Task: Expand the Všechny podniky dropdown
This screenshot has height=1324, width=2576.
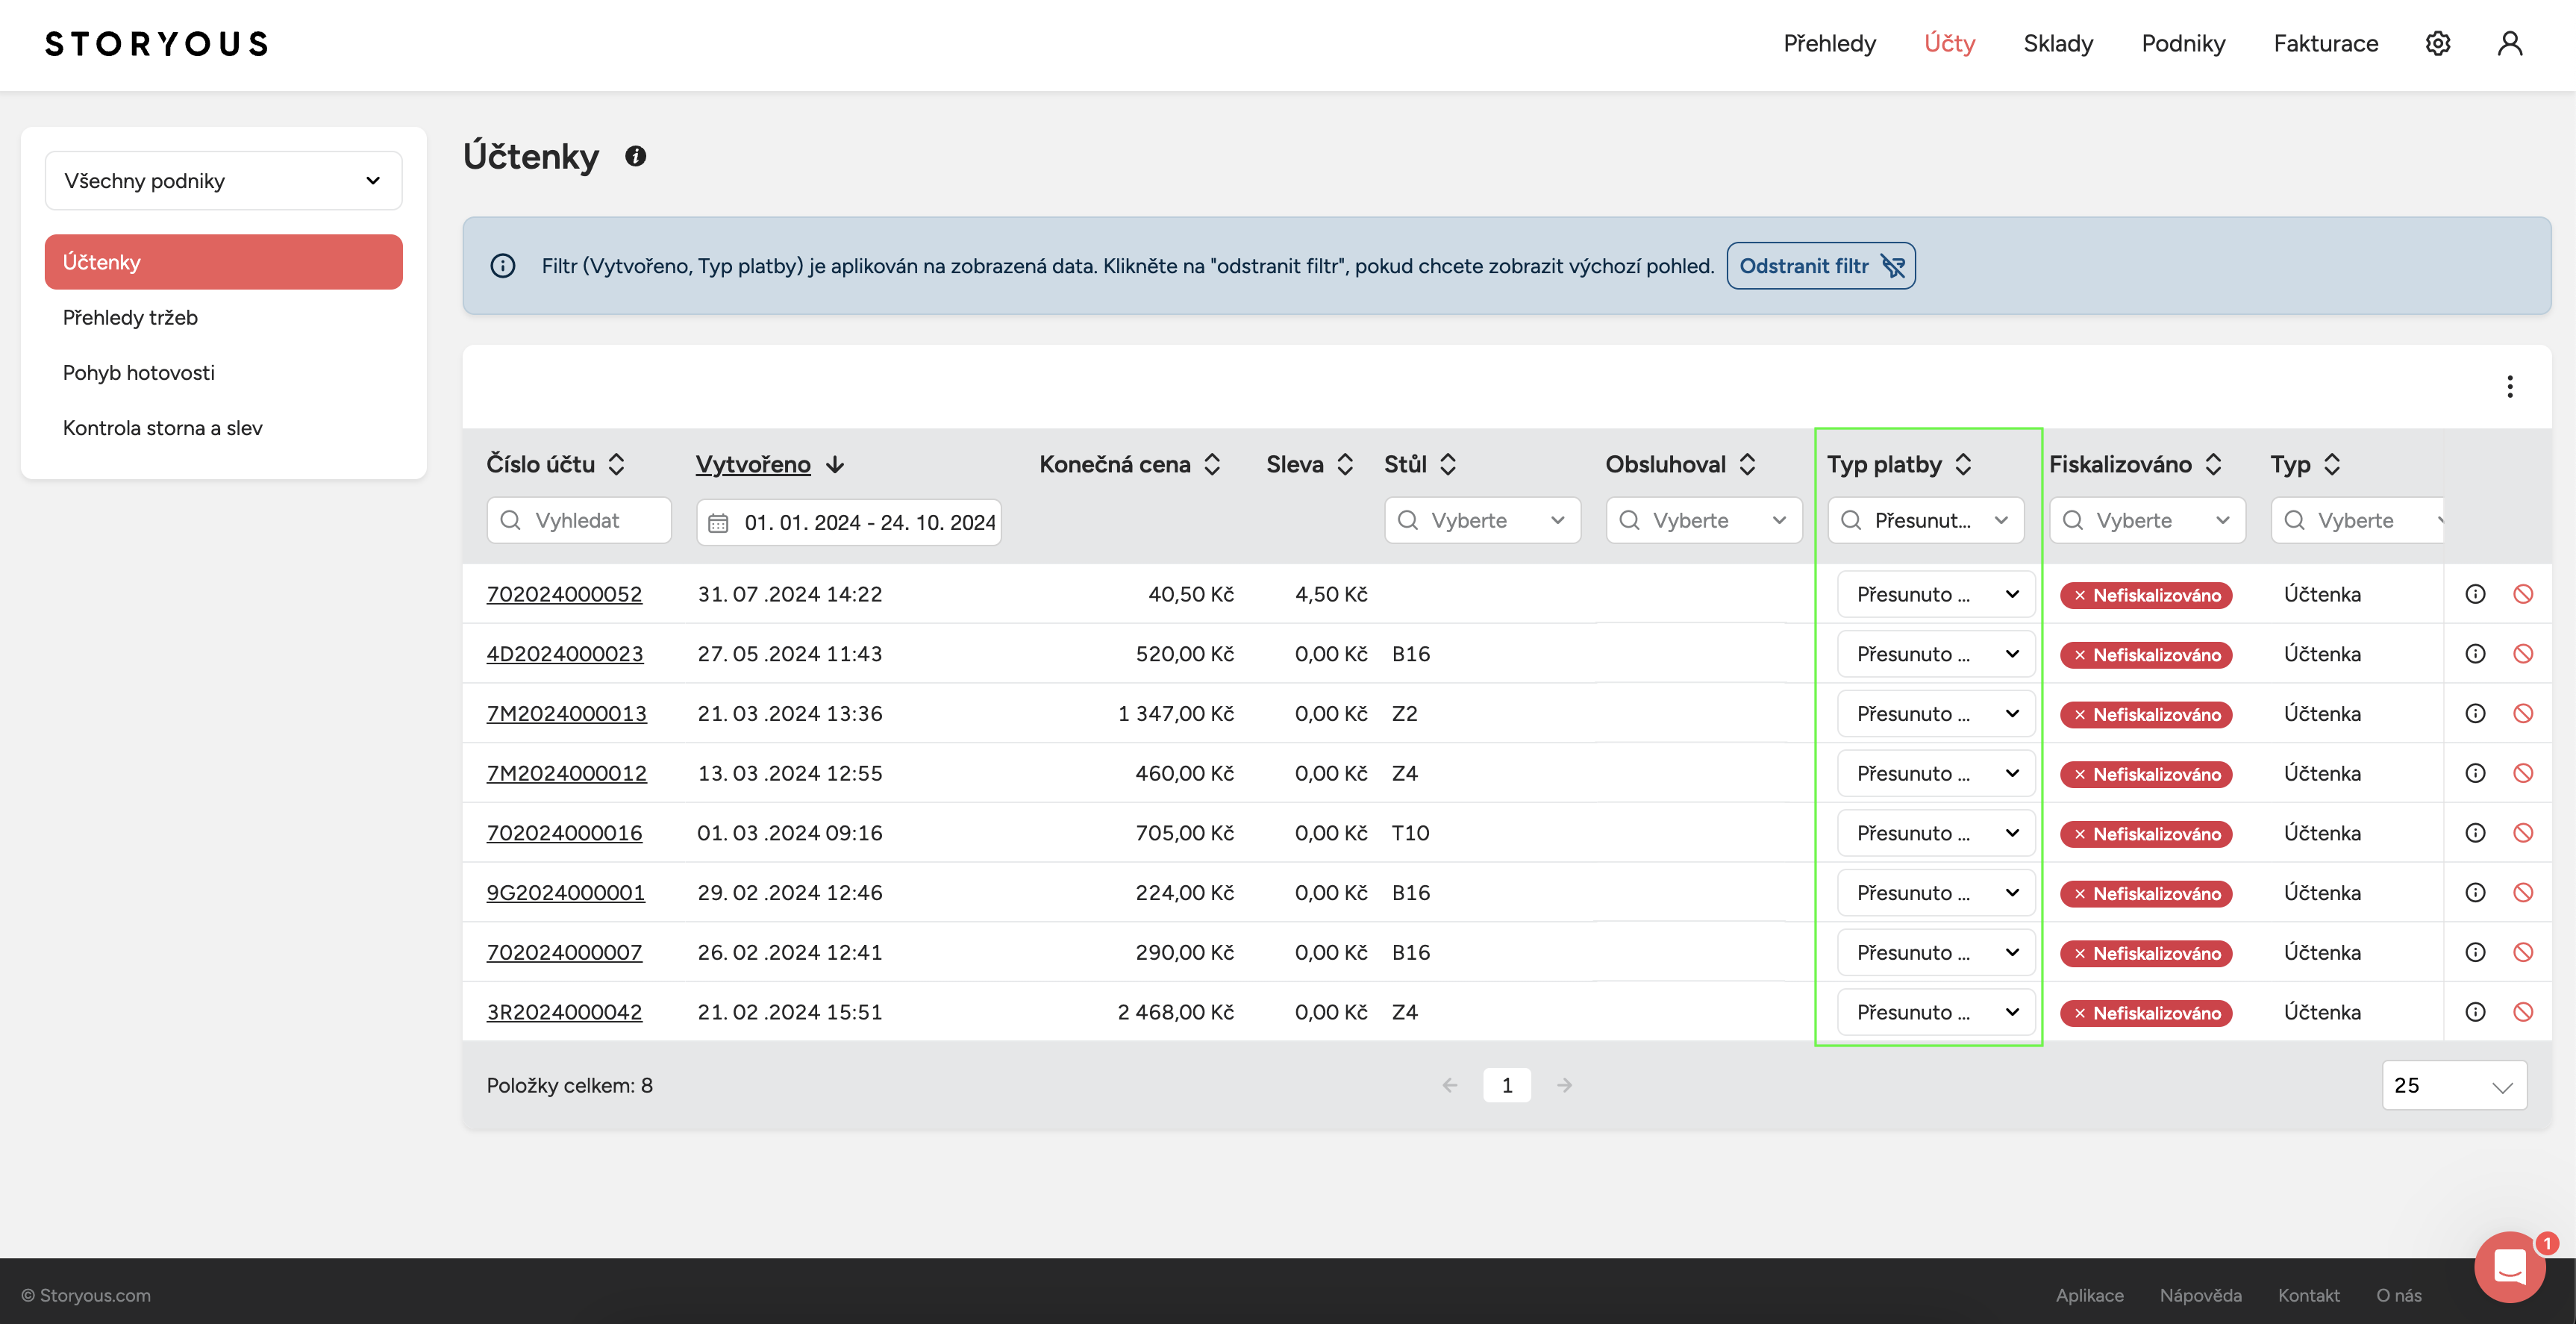Action: (x=223, y=181)
